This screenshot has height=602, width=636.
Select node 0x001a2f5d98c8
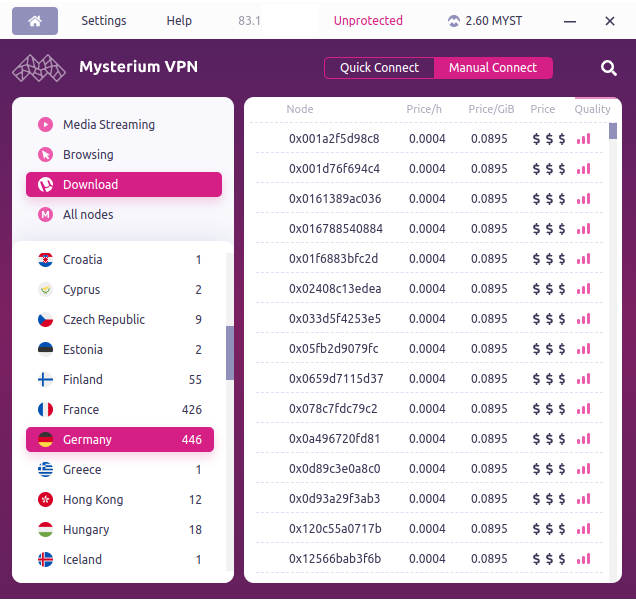(334, 139)
